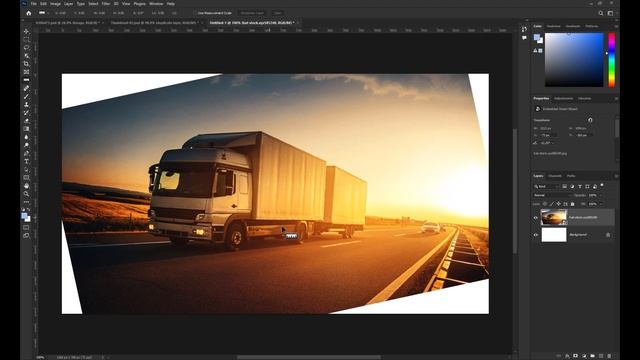Select the Dodge tool
The image size is (640, 360).
pyautogui.click(x=27, y=145)
